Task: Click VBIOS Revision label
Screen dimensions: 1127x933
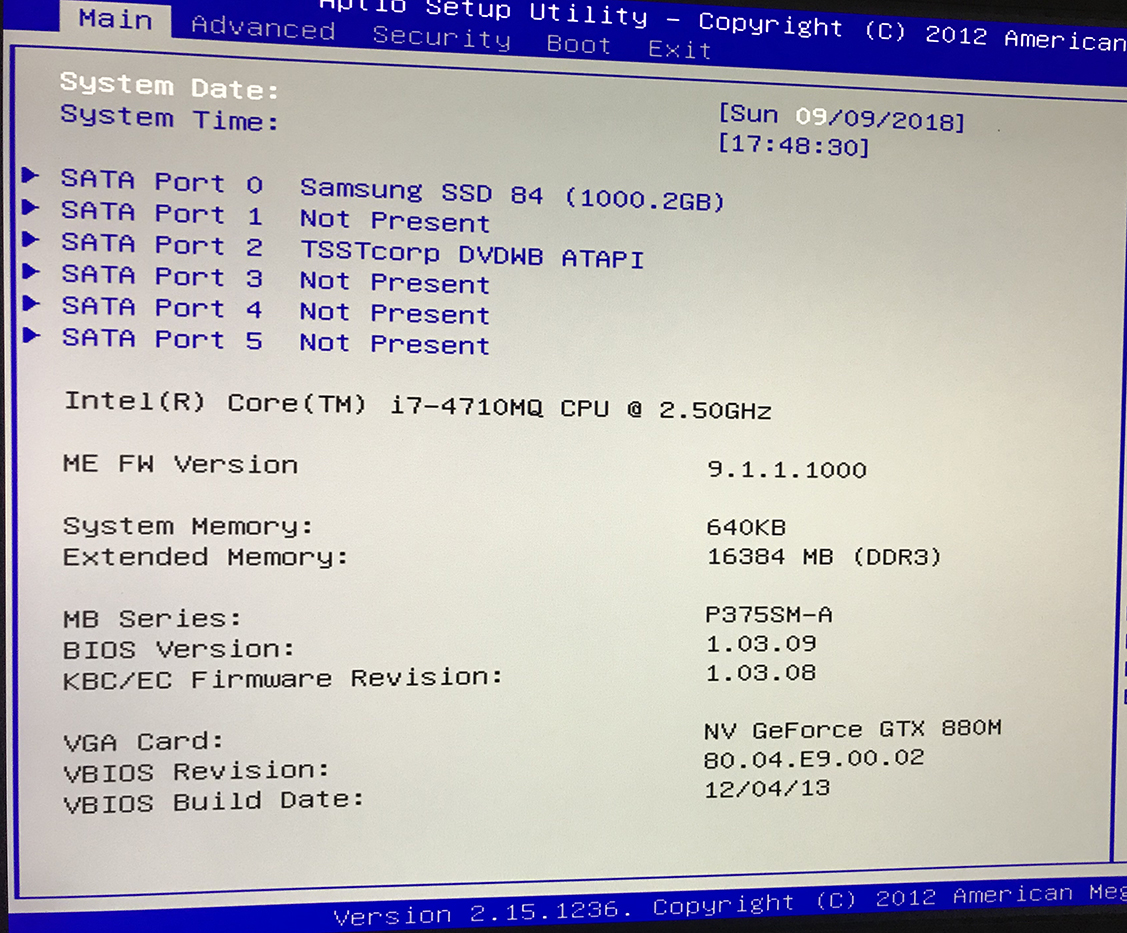Action: (196, 772)
